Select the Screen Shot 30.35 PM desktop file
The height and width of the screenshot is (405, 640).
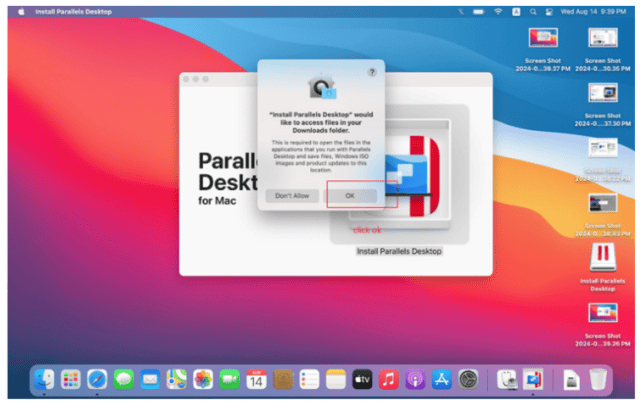point(603,38)
